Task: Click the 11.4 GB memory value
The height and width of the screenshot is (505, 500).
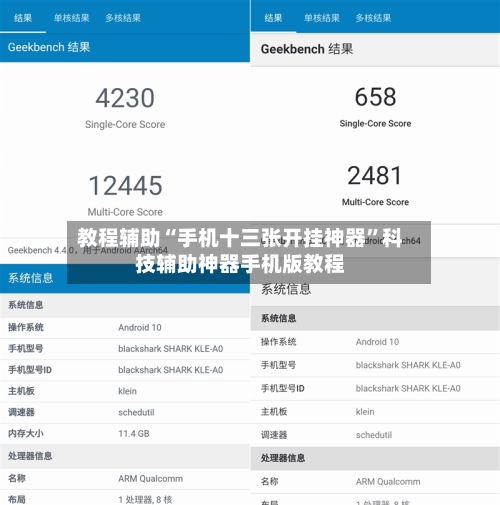Action: pyautogui.click(x=134, y=433)
